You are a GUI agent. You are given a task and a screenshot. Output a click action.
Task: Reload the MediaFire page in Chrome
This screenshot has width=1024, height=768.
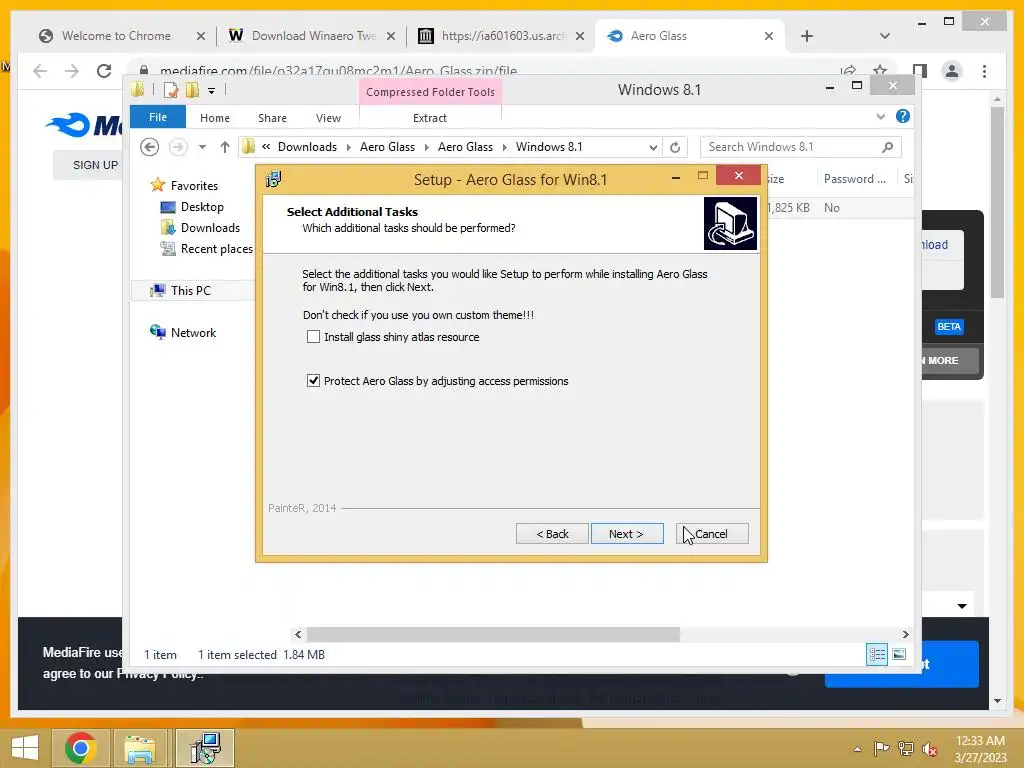click(104, 71)
